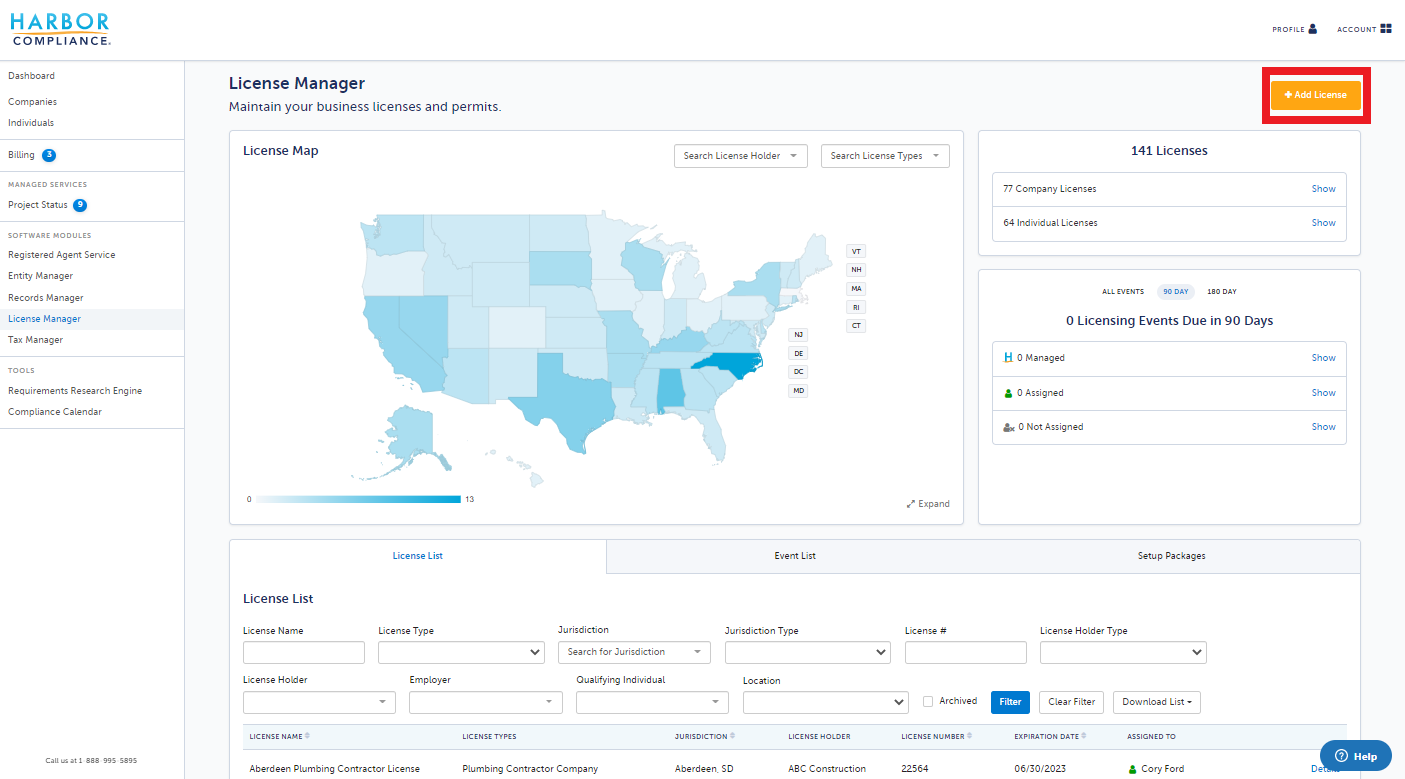Open Search for Jurisdiction dropdown
Viewport: 1405px width, 779px height.
(x=634, y=652)
